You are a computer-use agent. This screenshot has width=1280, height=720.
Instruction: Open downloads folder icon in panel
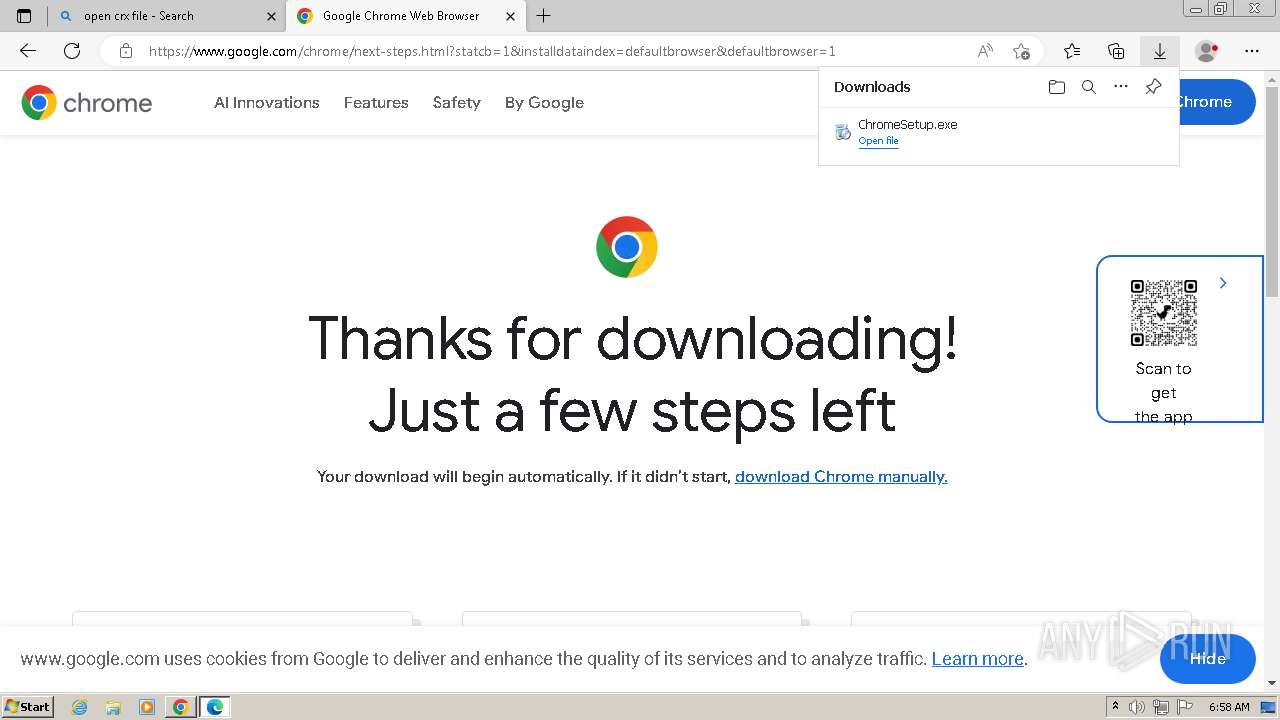click(1057, 87)
